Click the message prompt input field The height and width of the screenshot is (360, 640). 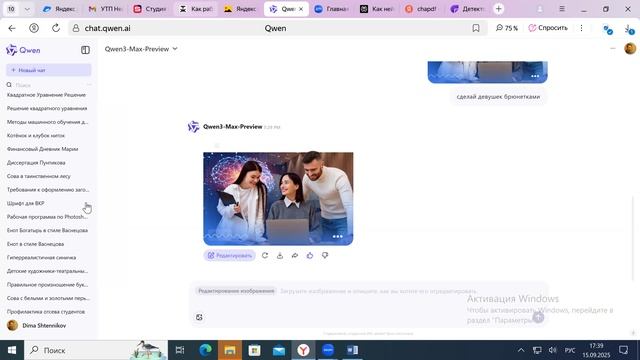(378, 291)
